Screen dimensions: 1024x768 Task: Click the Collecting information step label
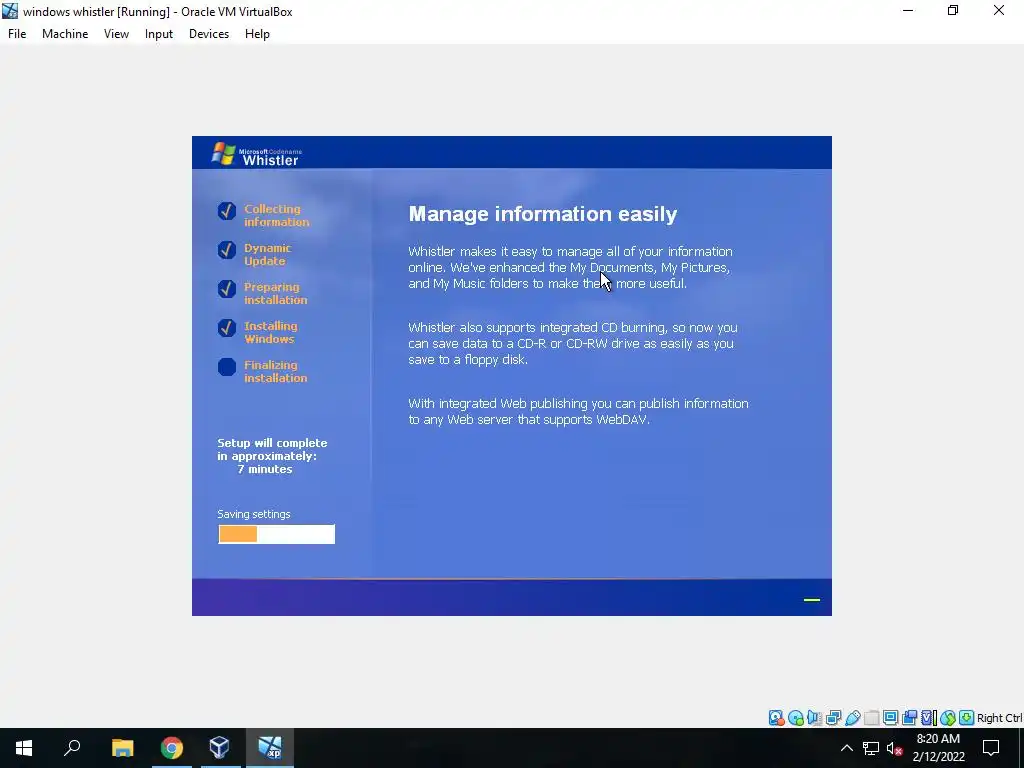click(277, 216)
